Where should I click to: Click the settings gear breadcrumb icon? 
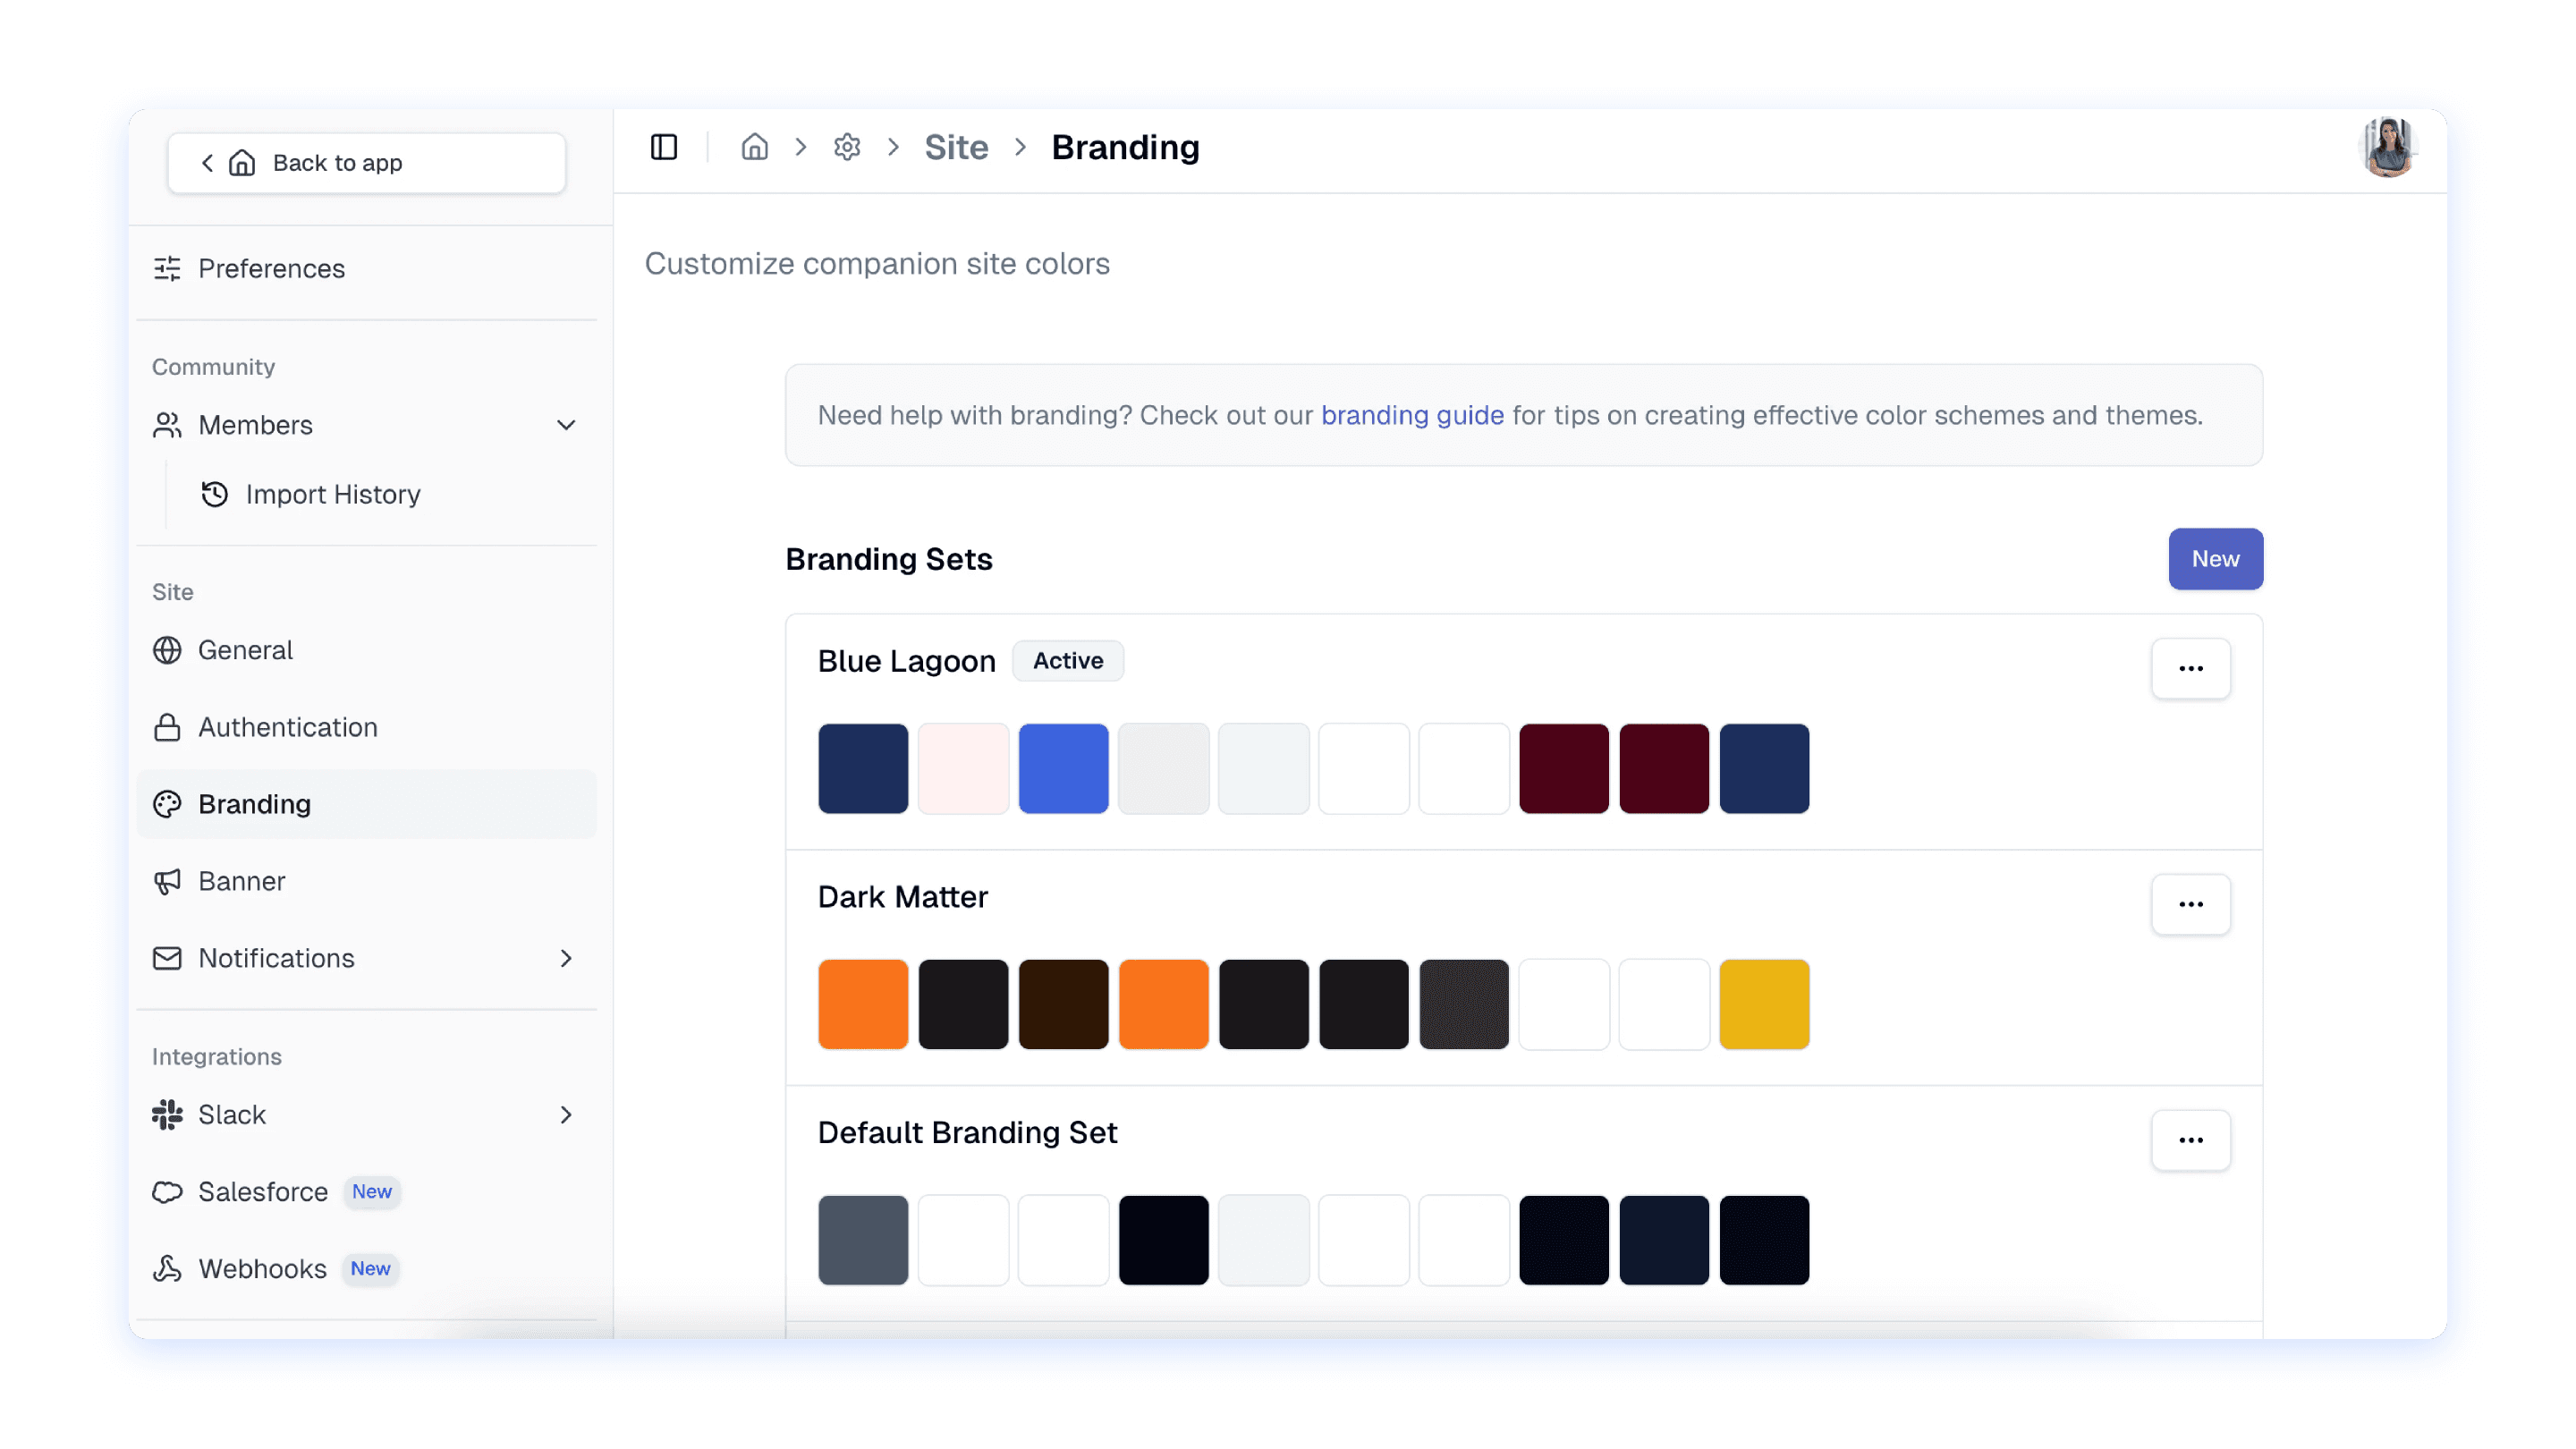pos(847,147)
